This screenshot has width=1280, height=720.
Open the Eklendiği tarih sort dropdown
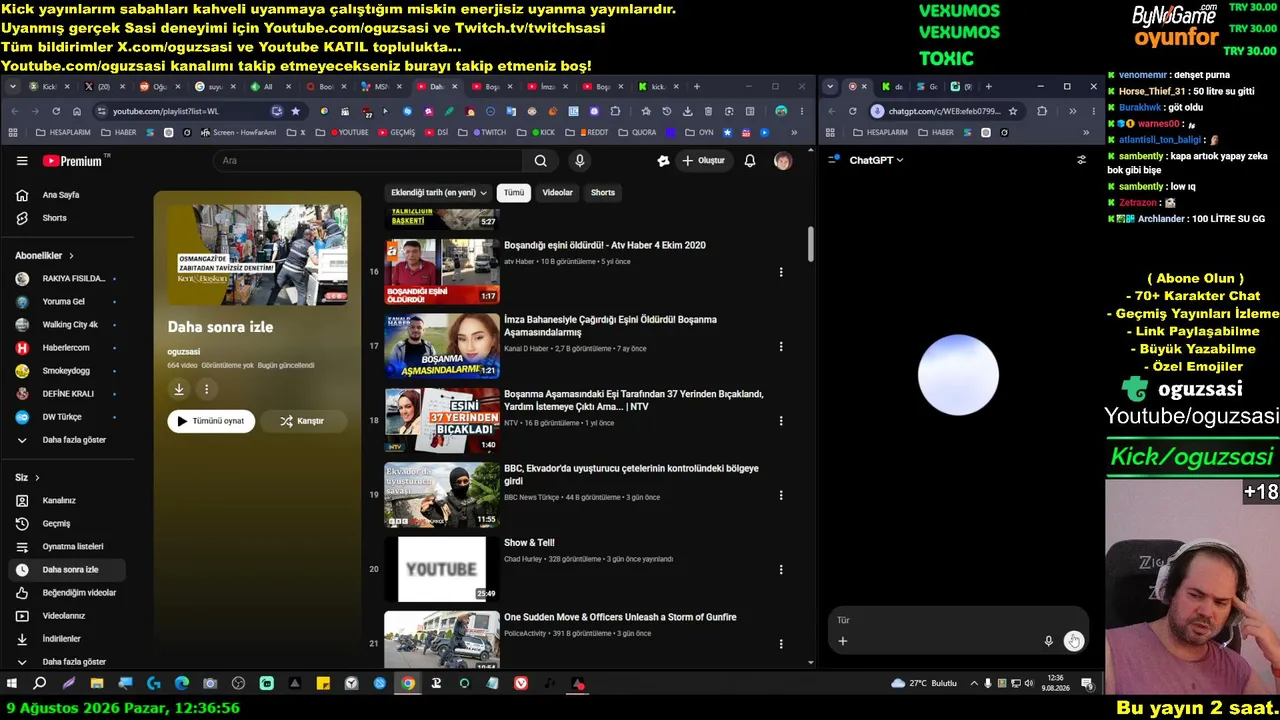[x=439, y=192]
